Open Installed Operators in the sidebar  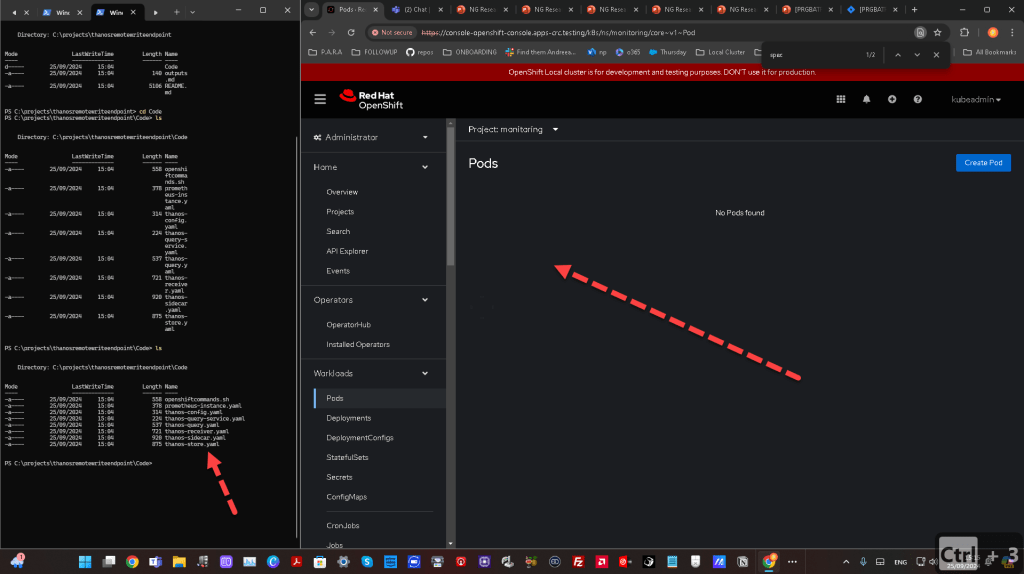pyautogui.click(x=358, y=344)
